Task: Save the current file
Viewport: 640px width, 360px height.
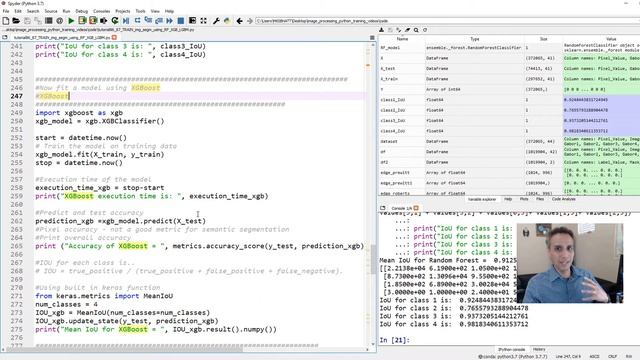Action: [x=27, y=20]
